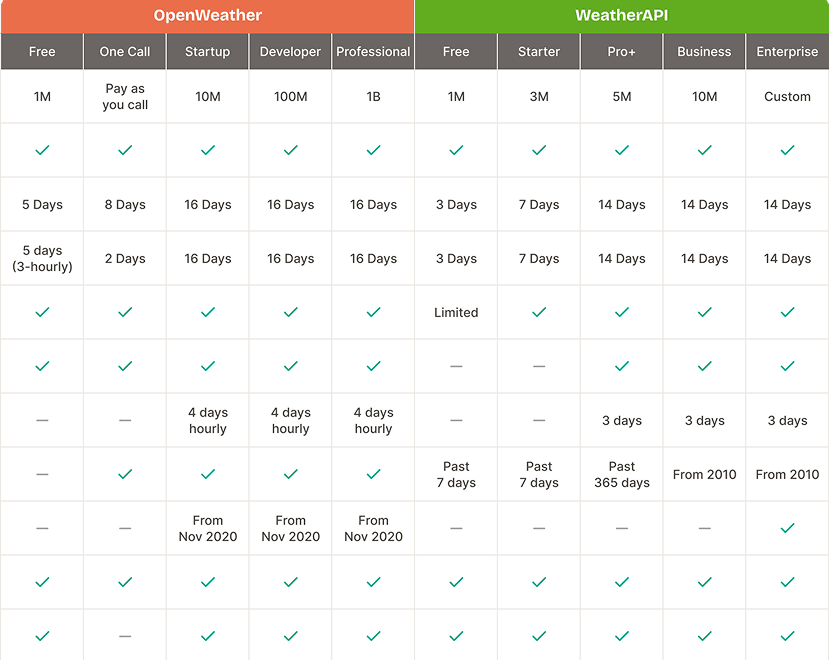Click the single dash in the bottom row
829x660 pixels.
[x=125, y=636]
